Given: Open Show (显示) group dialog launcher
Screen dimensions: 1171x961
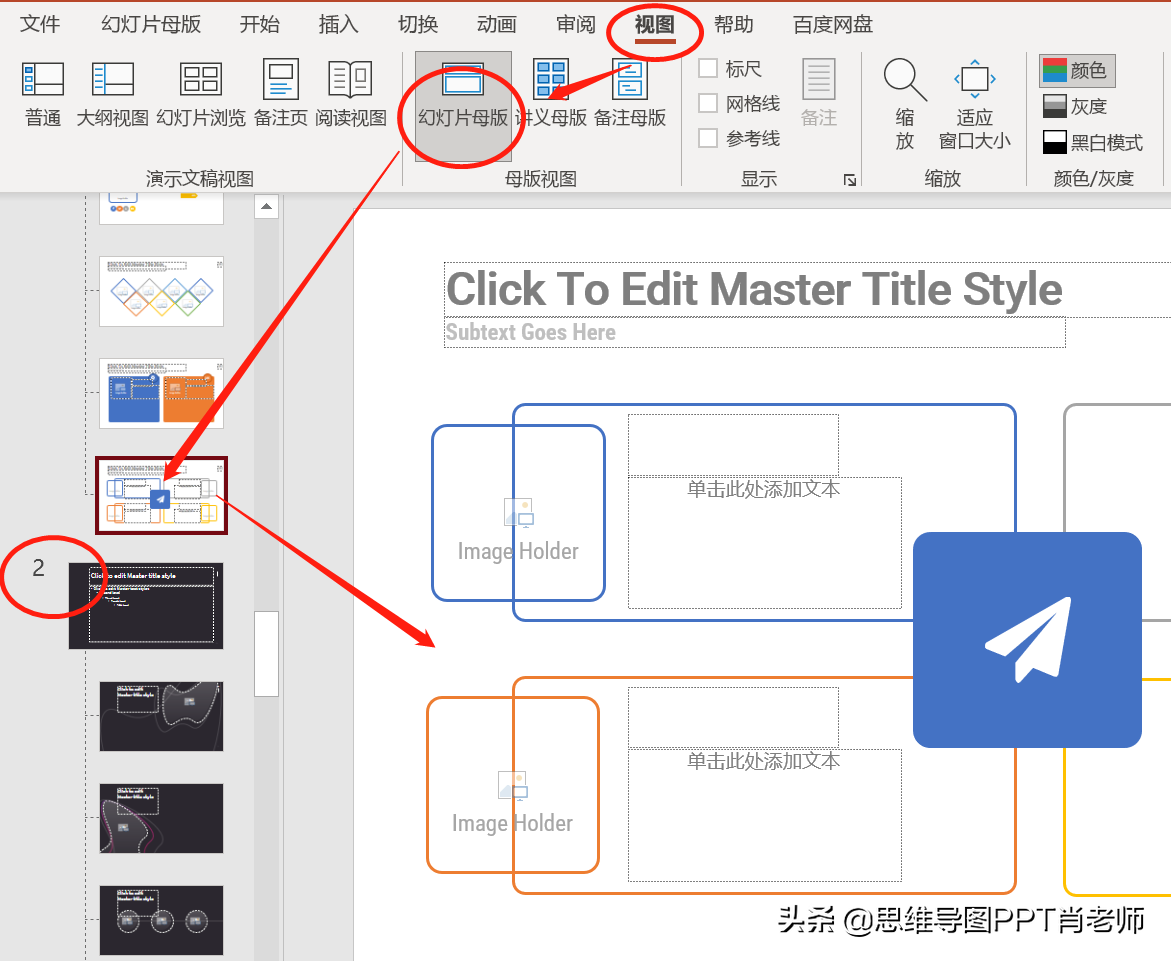Looking at the screenshot, I should 850,179.
